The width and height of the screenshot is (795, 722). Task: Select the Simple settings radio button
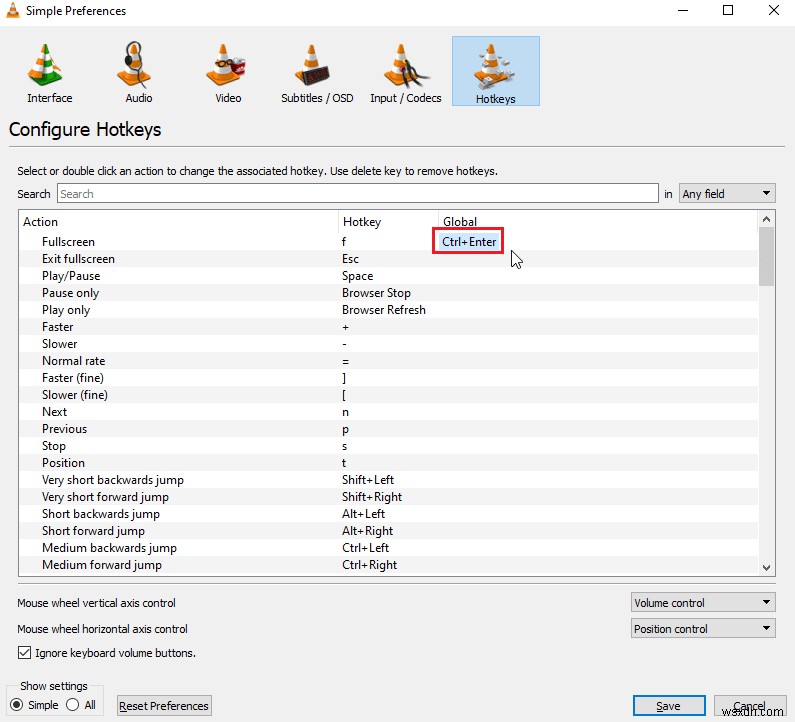pyautogui.click(x=17, y=705)
